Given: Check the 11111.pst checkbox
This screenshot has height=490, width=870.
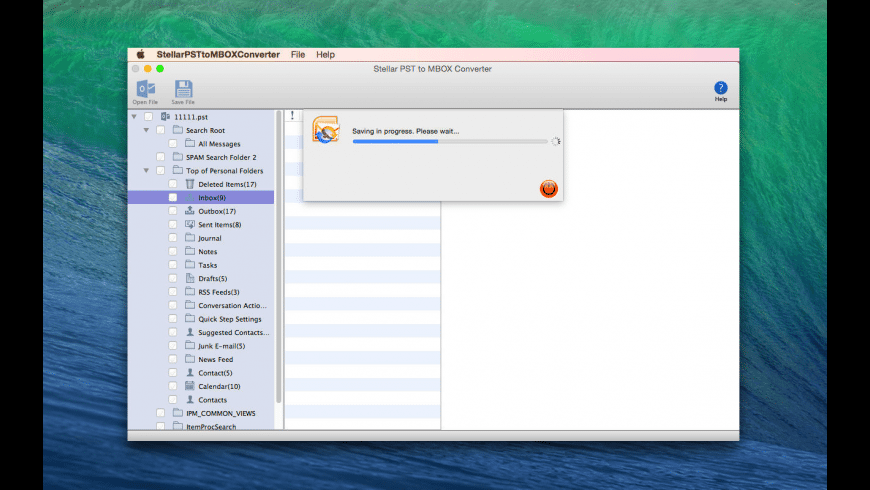Looking at the screenshot, I should (x=148, y=117).
